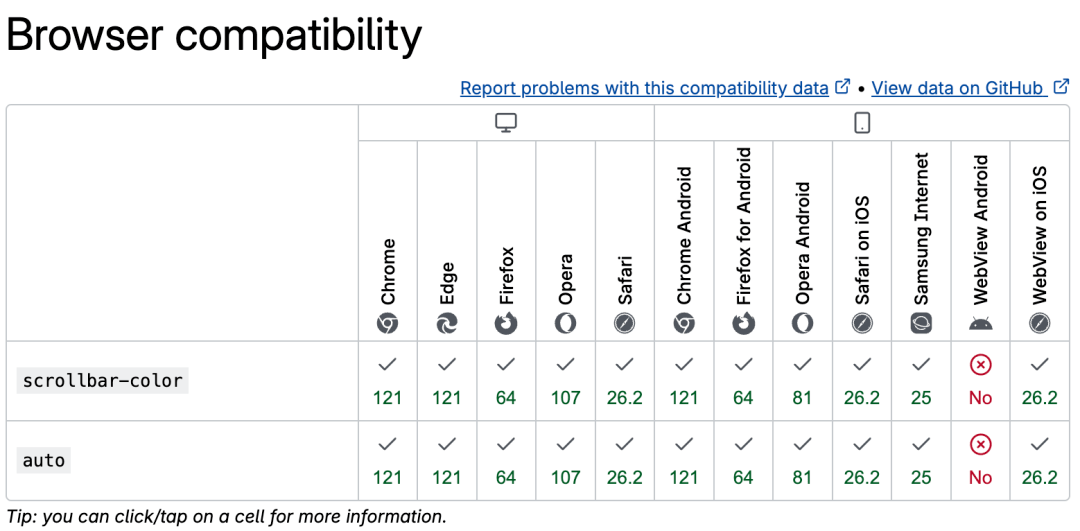1080x531 pixels.
Task: Click the desktop Firefox browser logo
Action: (x=506, y=323)
